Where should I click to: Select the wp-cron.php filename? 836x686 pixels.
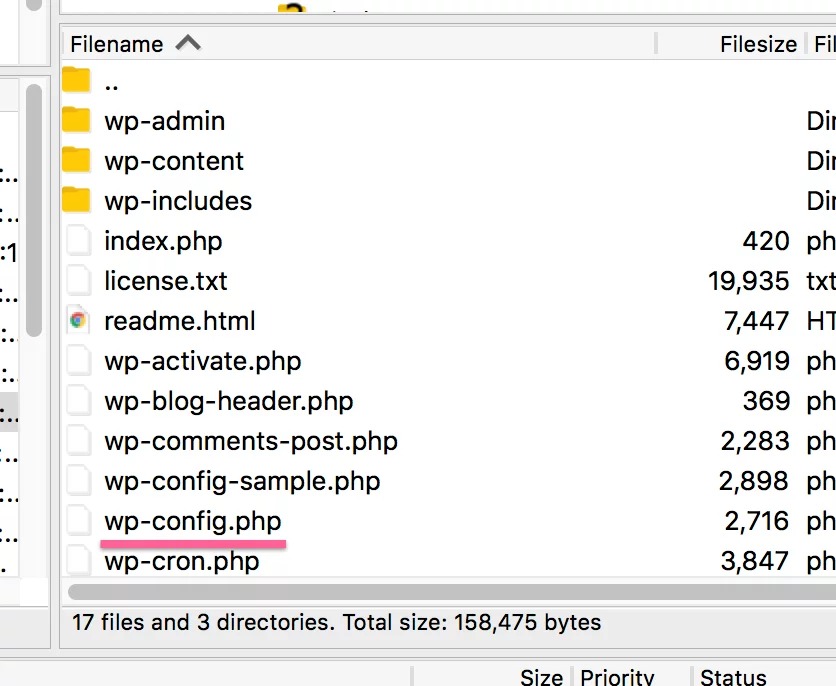(182, 561)
